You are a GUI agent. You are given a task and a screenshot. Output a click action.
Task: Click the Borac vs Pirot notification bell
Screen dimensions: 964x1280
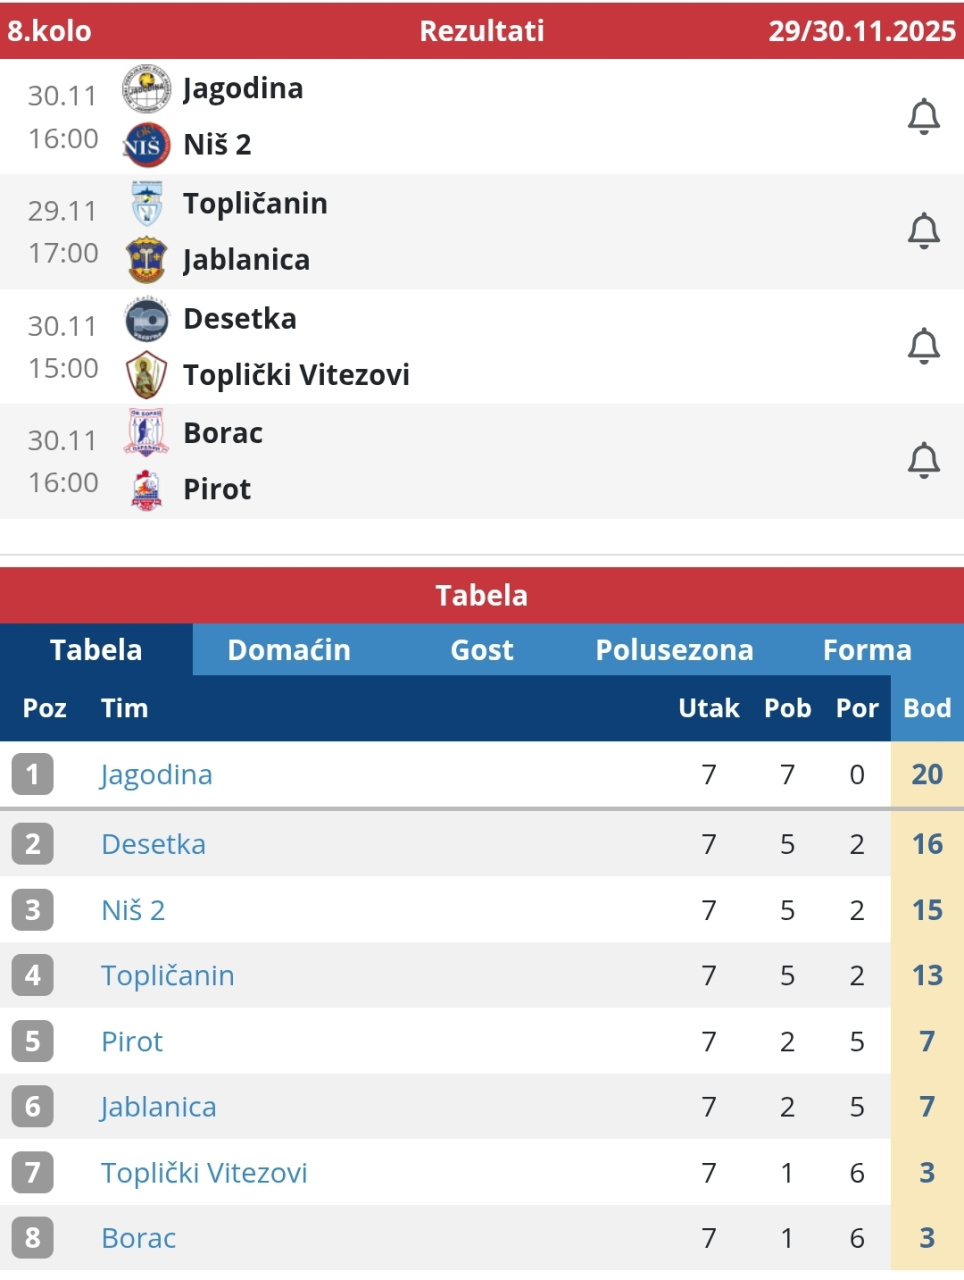click(923, 460)
